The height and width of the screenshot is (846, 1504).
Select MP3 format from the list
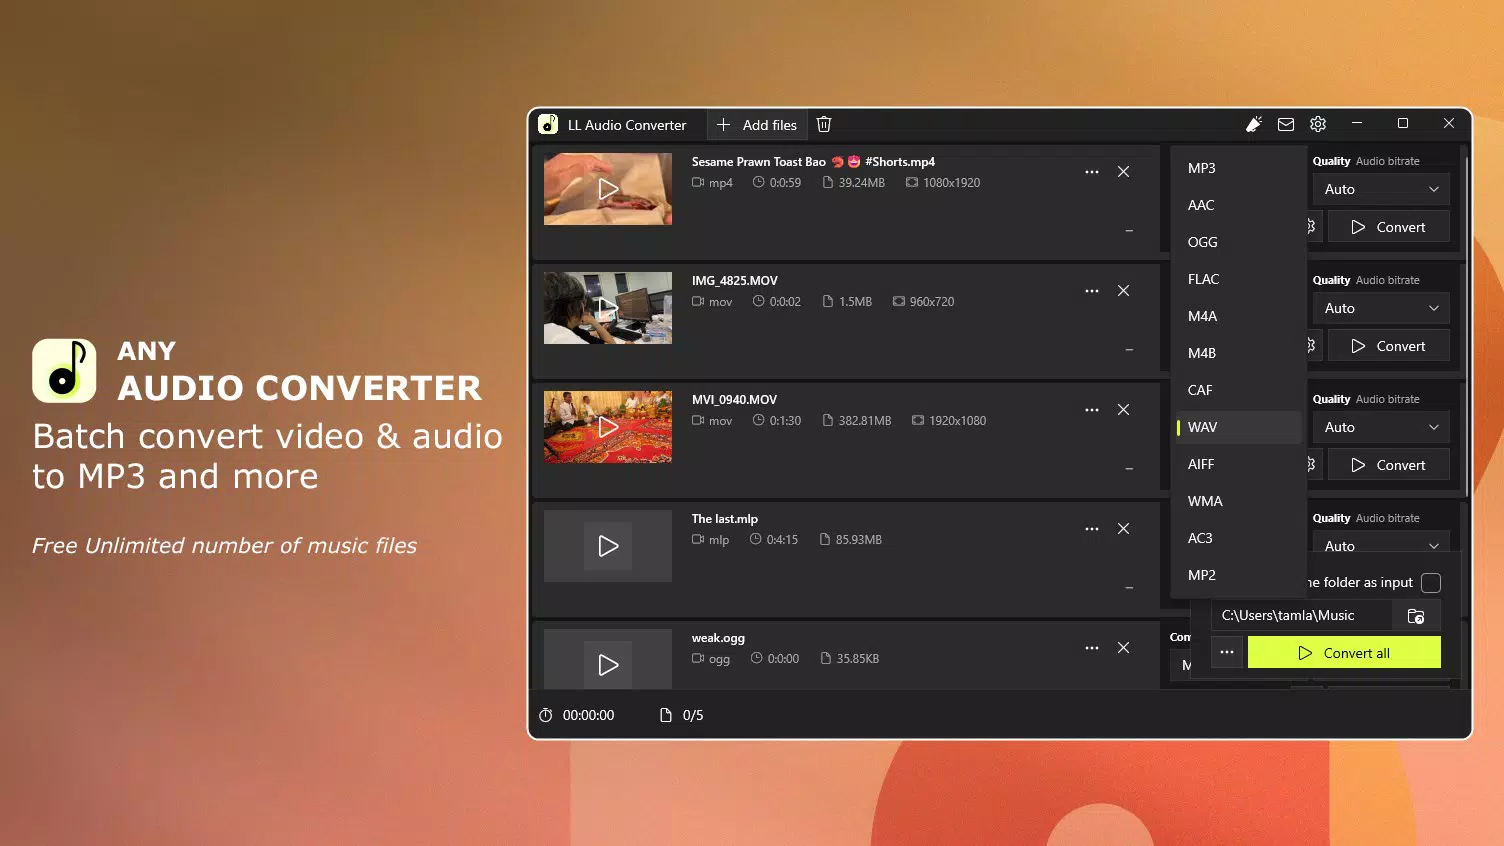[1238, 168]
